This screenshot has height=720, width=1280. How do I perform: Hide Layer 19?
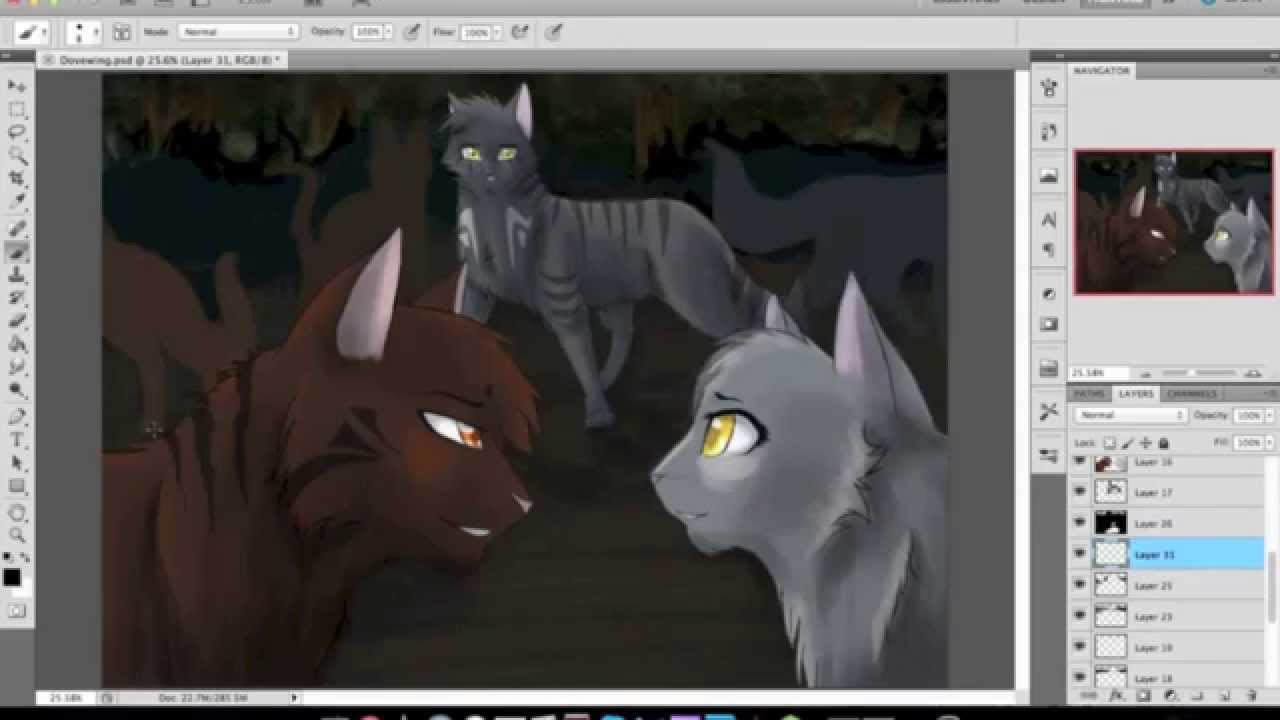pos(1079,647)
